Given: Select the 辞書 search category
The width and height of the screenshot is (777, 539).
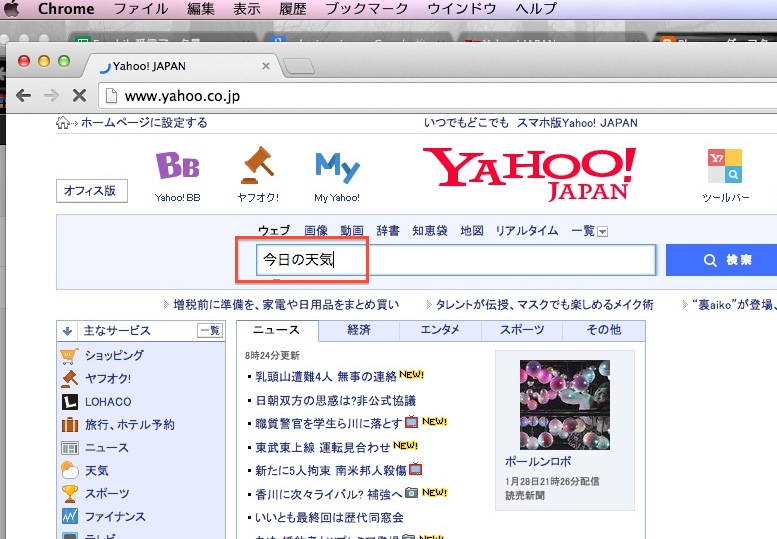Looking at the screenshot, I should 388,231.
